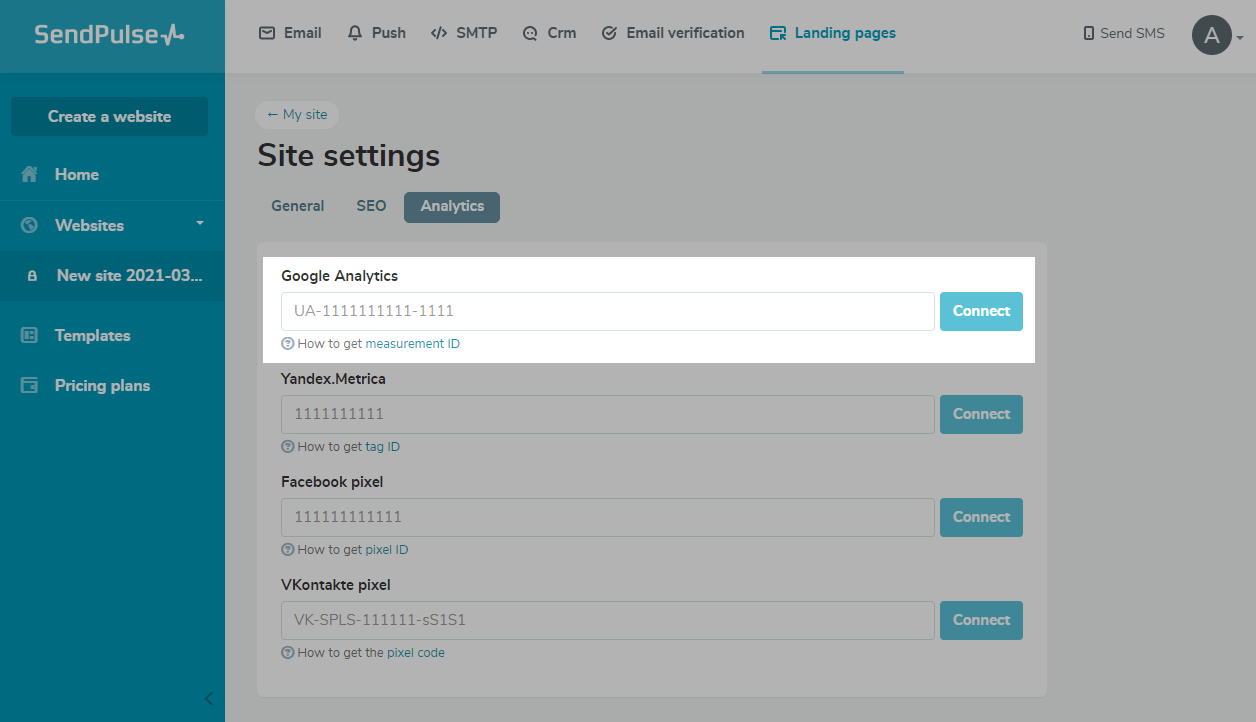Focus the Google Analytics ID input field

(607, 311)
